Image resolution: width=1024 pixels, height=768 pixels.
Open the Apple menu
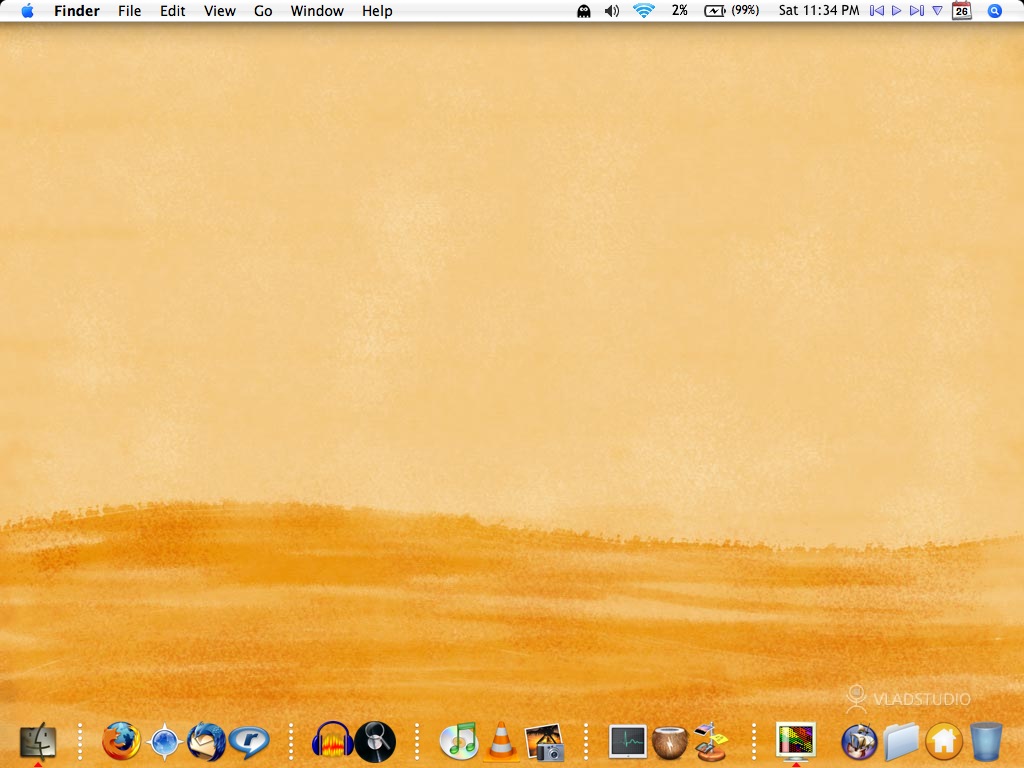[x=27, y=10]
